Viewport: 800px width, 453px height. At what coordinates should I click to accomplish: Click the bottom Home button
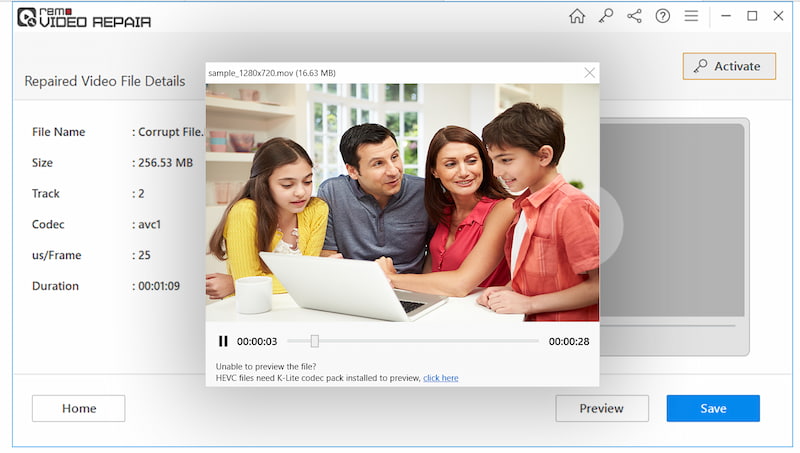coord(79,409)
